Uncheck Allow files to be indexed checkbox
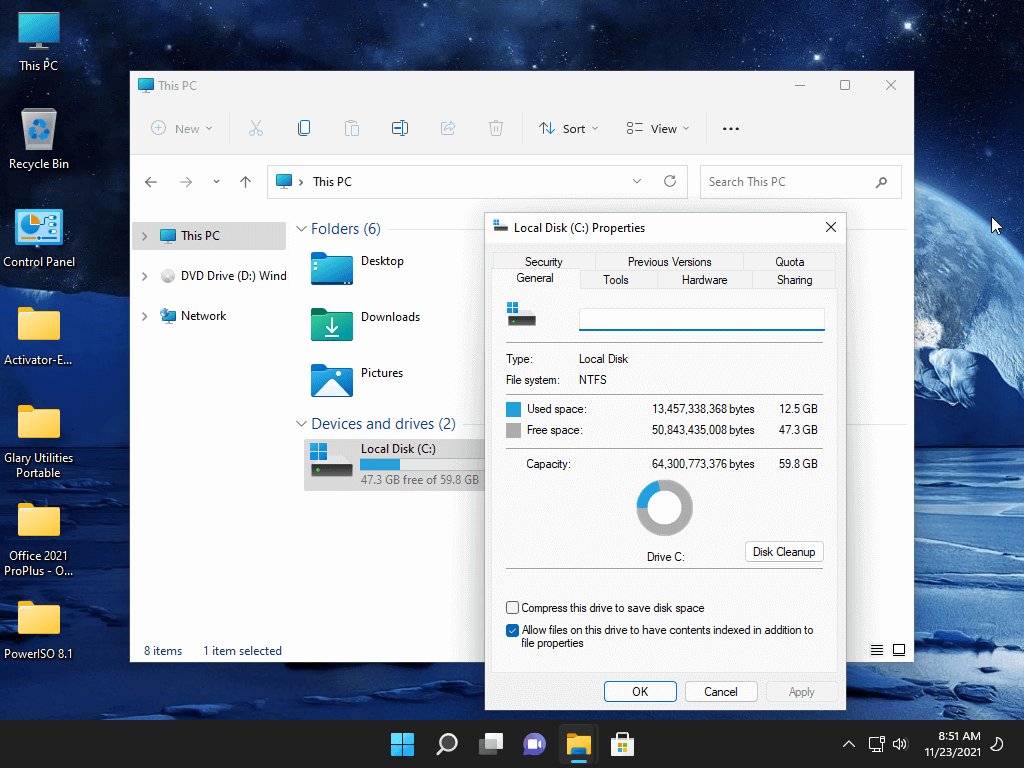Viewport: 1024px width, 768px height. (513, 631)
